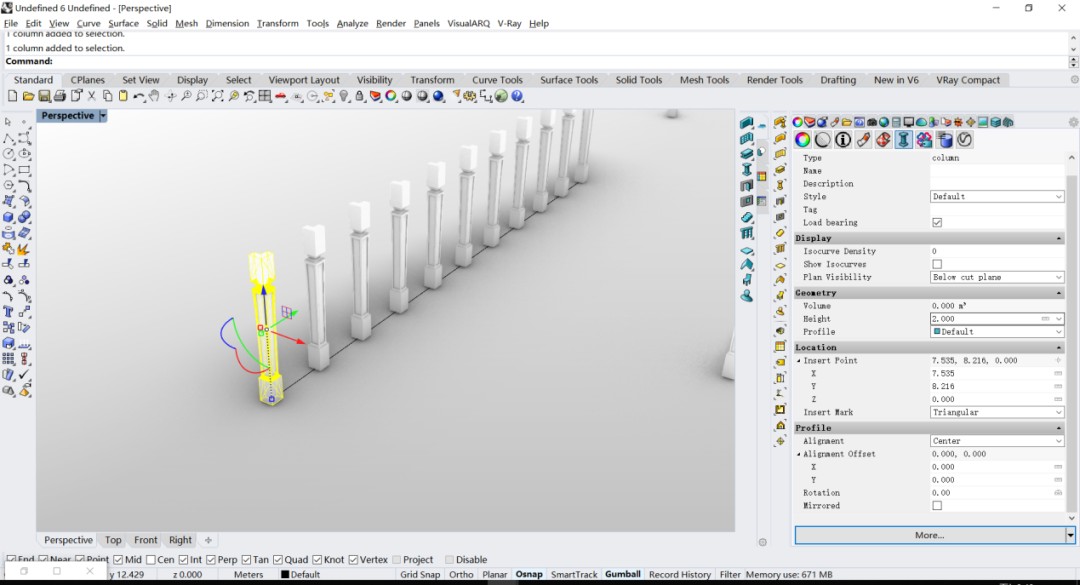Click the Height value input field
1080x585 pixels.
tap(985, 319)
